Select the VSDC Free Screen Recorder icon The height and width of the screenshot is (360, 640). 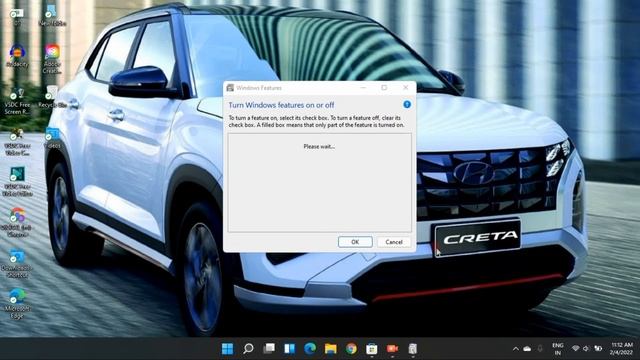pyautogui.click(x=17, y=101)
